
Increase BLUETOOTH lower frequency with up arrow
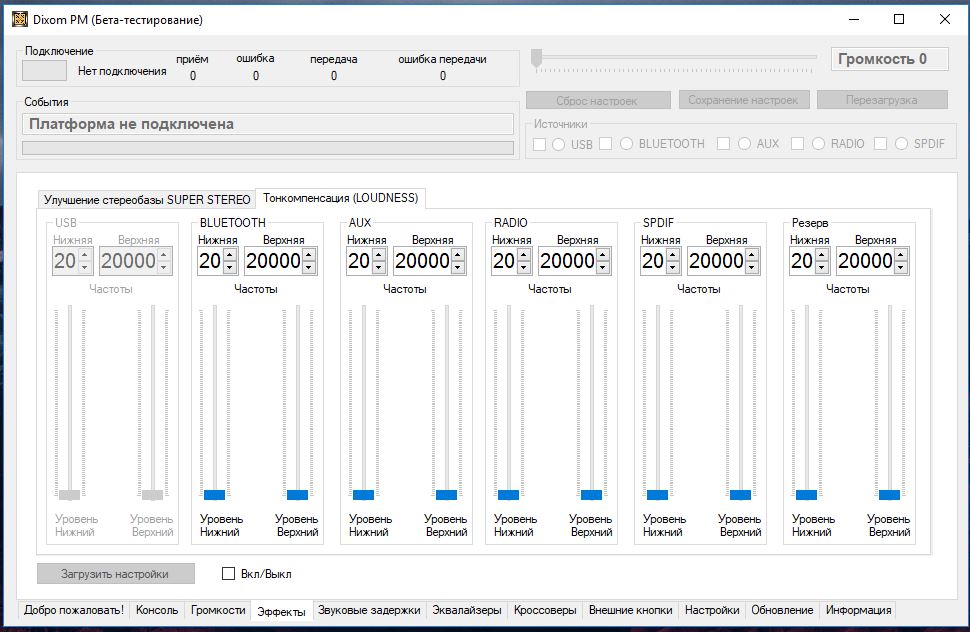[231, 255]
